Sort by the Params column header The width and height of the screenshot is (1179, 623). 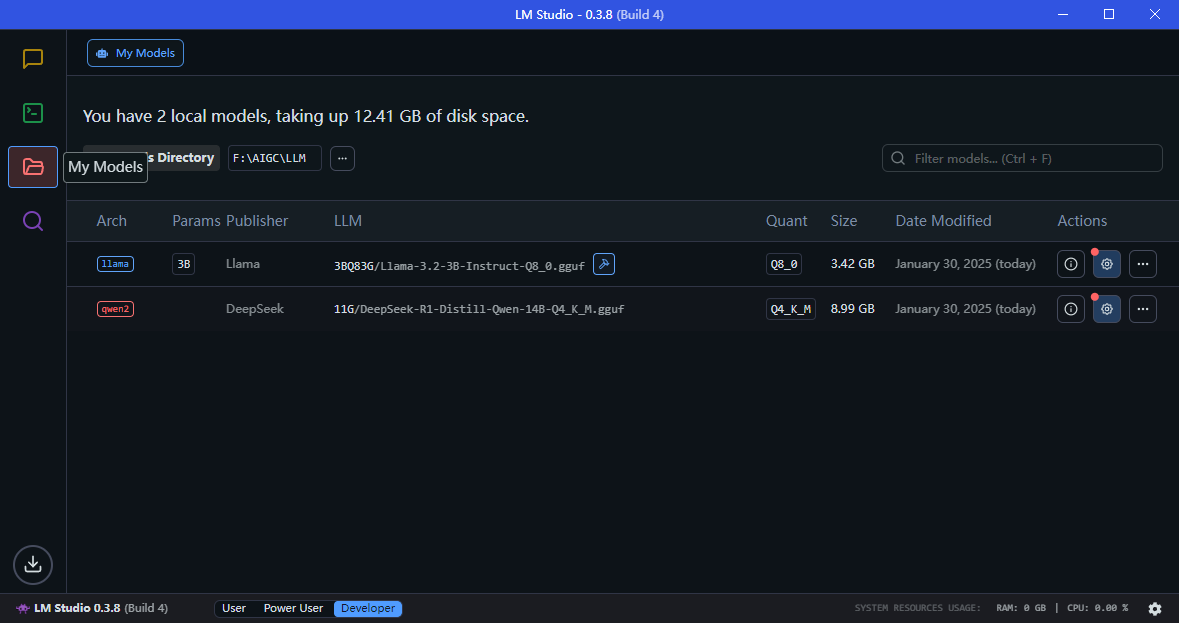point(196,221)
